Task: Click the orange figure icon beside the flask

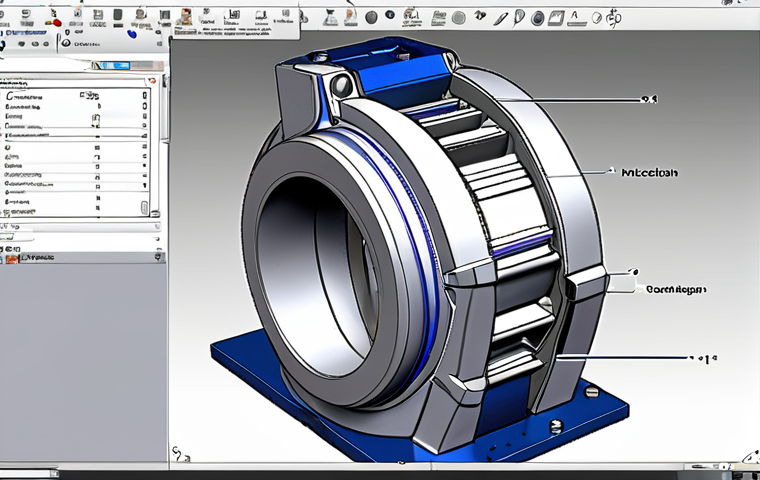Action: [350, 17]
